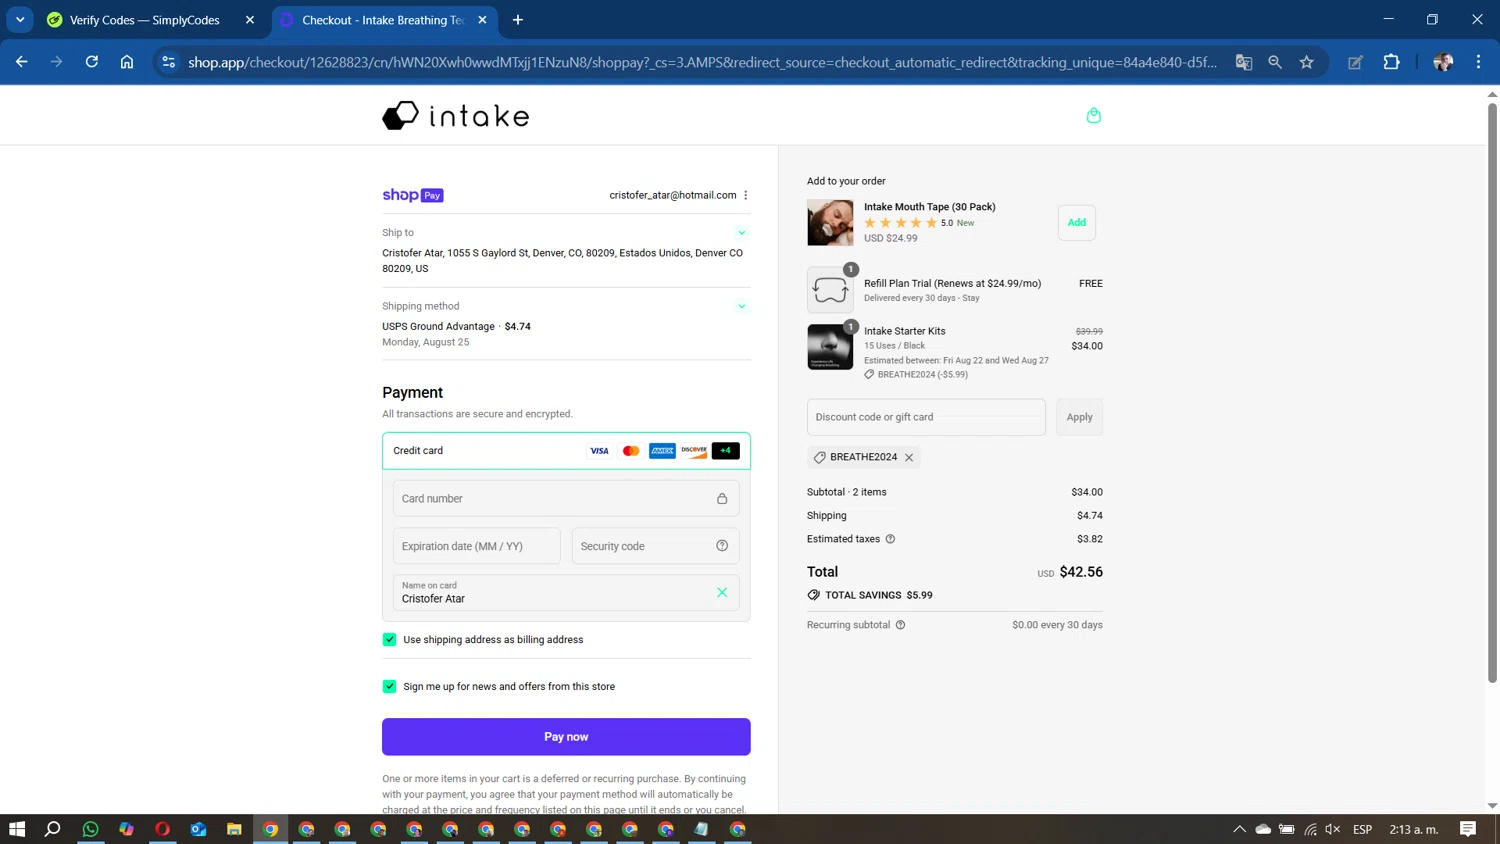Screen dimensions: 1500x844
Task: Show hidden system tray icons
Action: point(1239,829)
